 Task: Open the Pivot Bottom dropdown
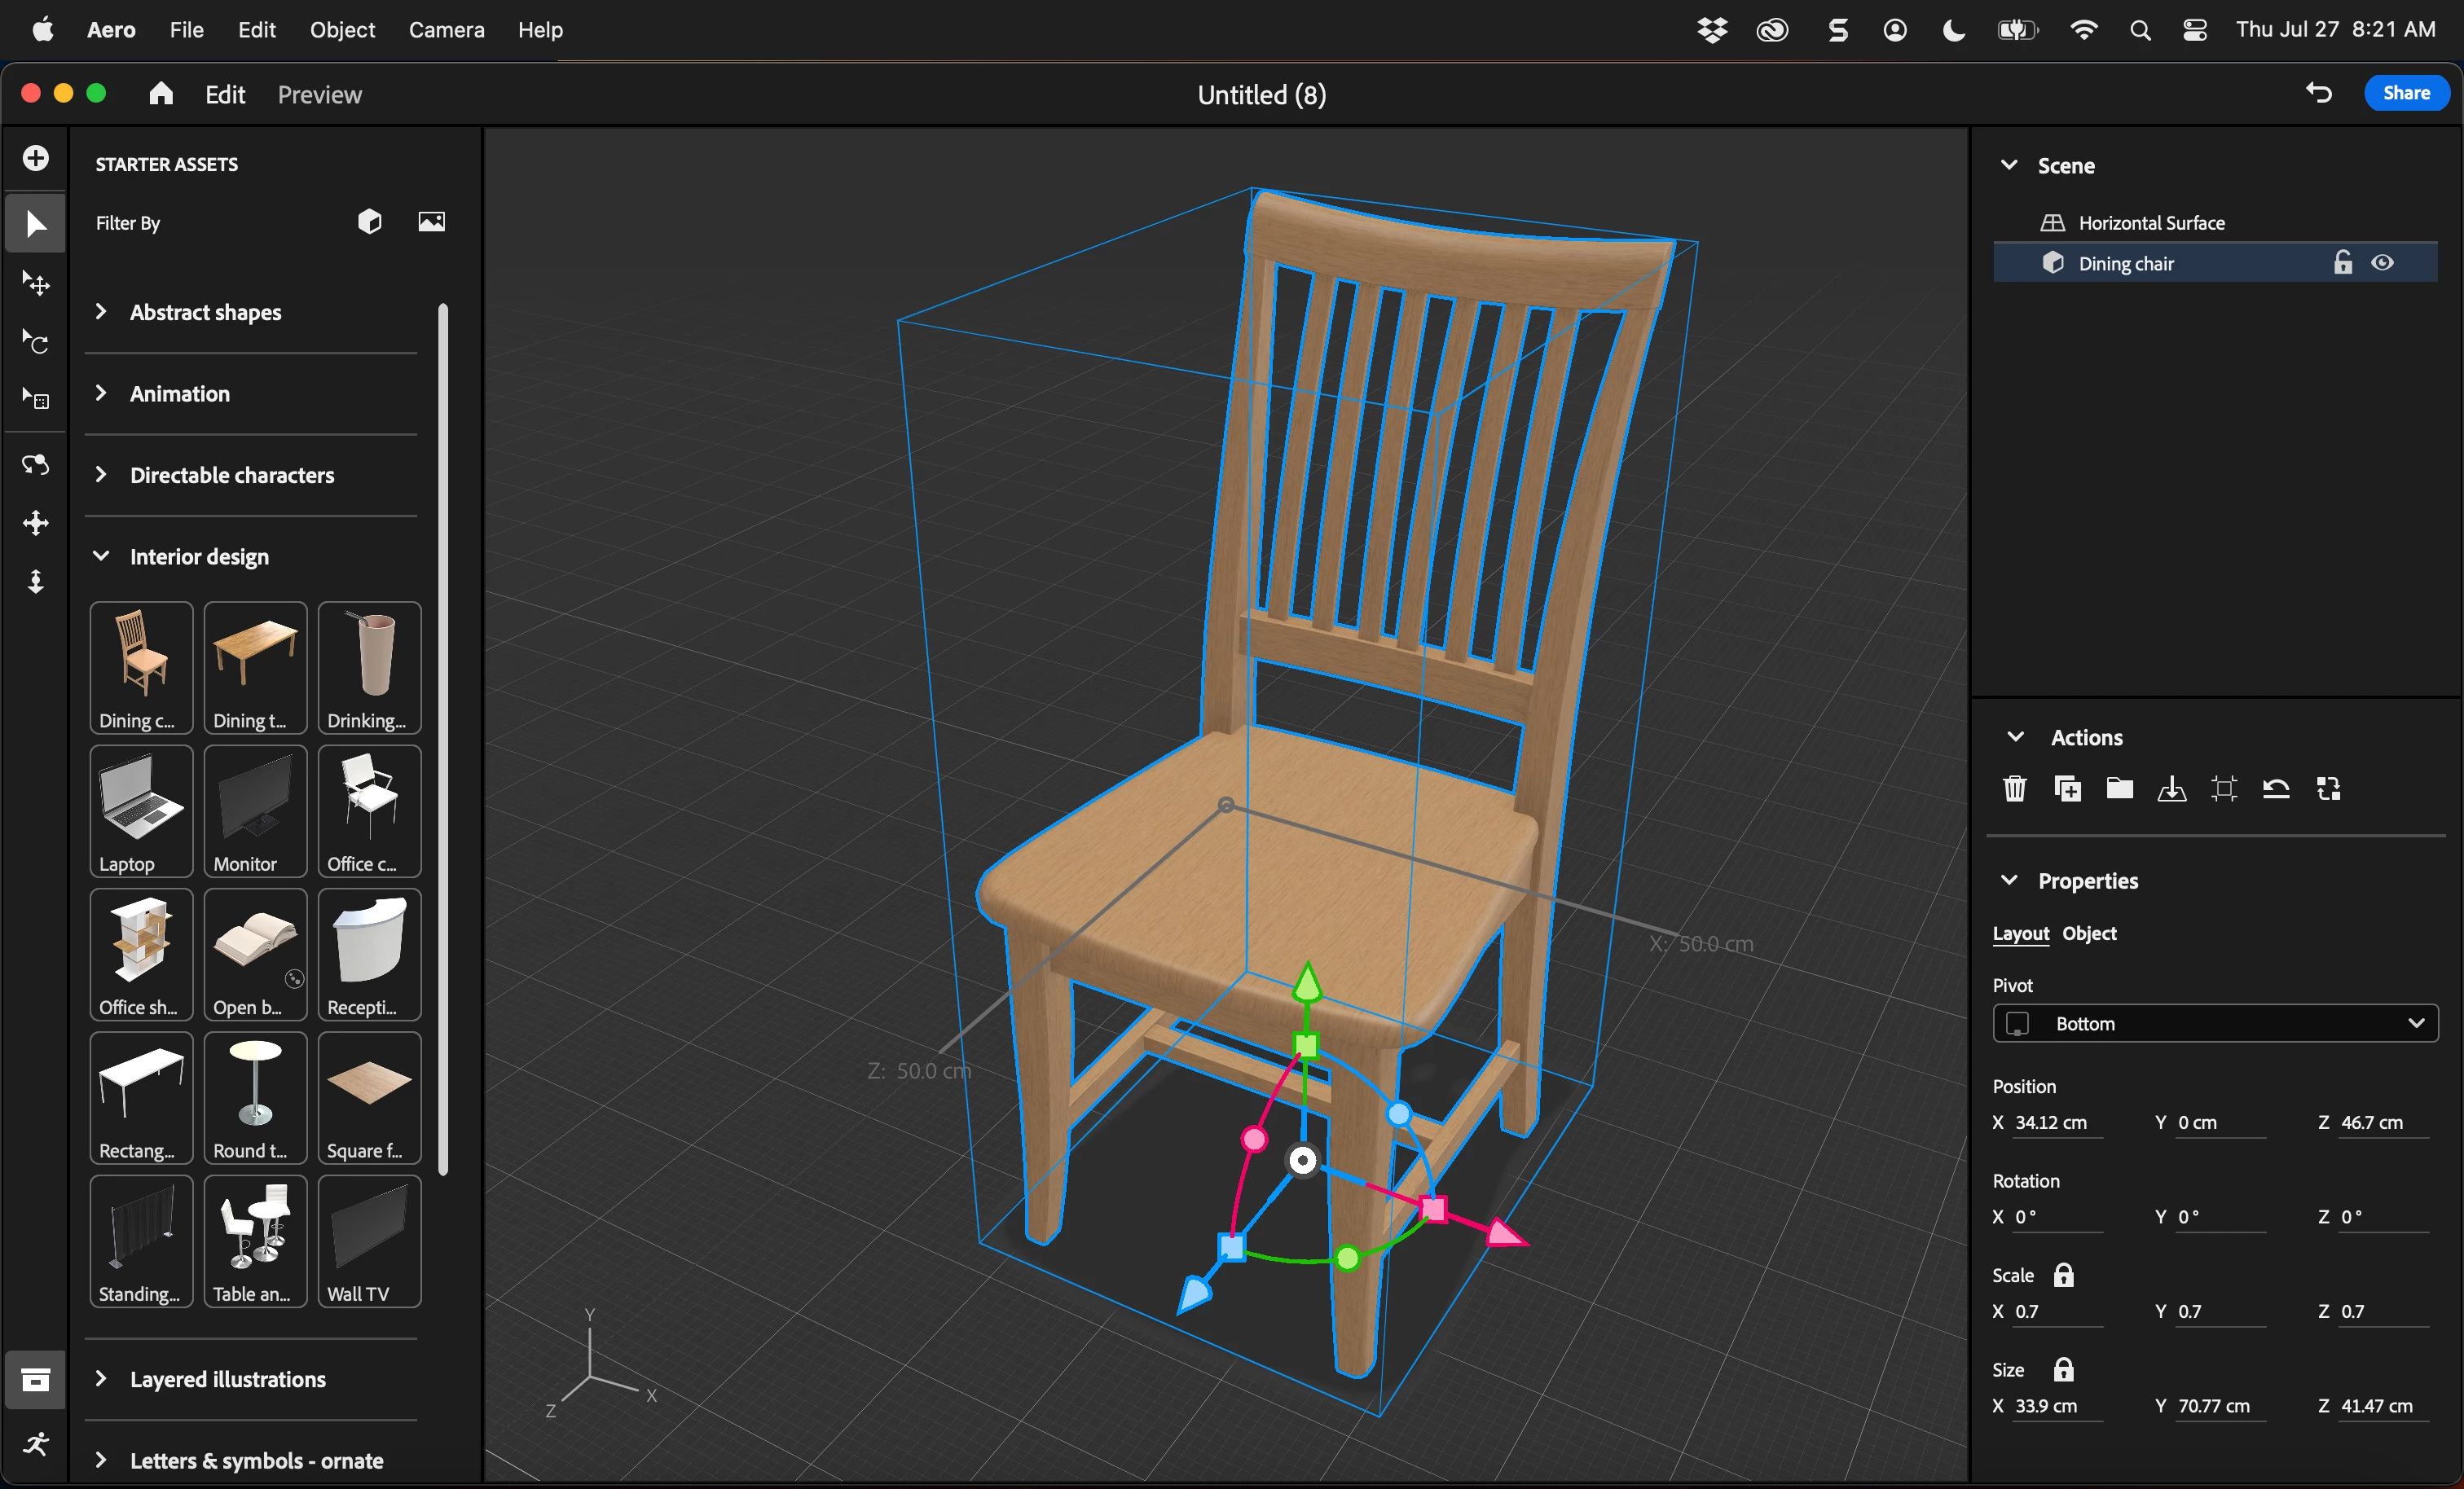tap(2215, 1023)
